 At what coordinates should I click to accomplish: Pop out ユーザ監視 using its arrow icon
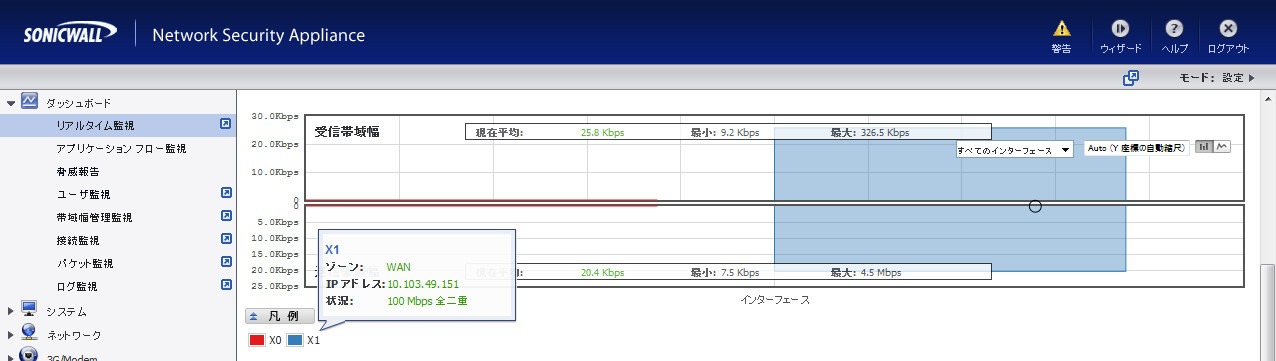click(x=226, y=194)
